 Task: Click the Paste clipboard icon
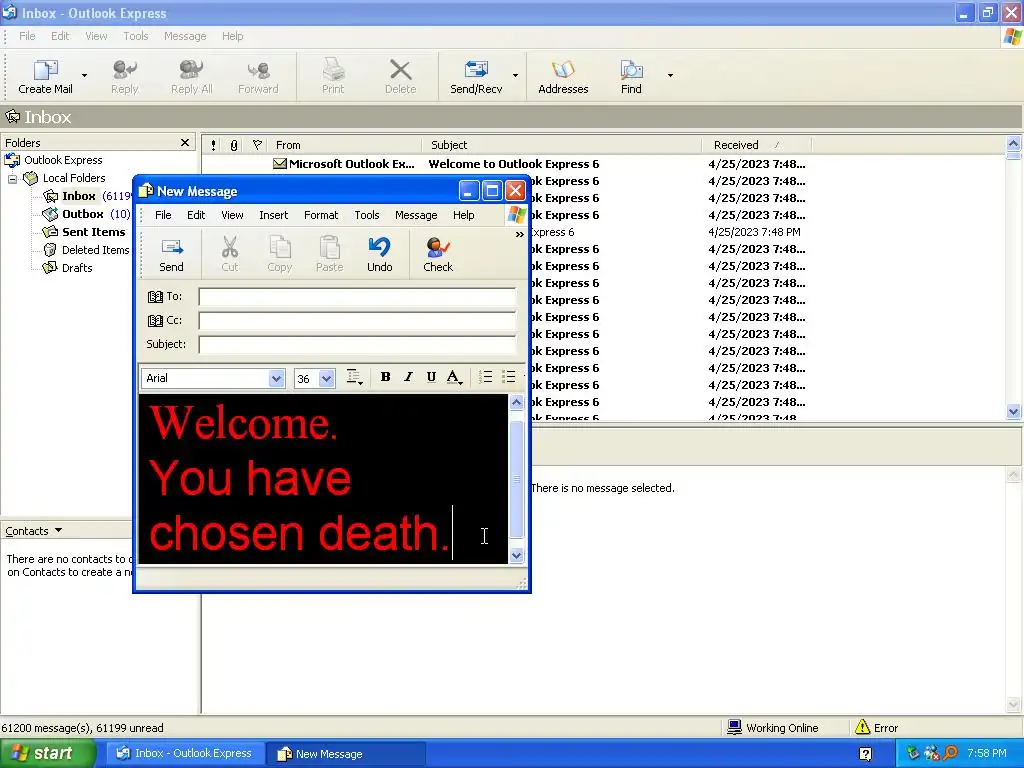329,248
